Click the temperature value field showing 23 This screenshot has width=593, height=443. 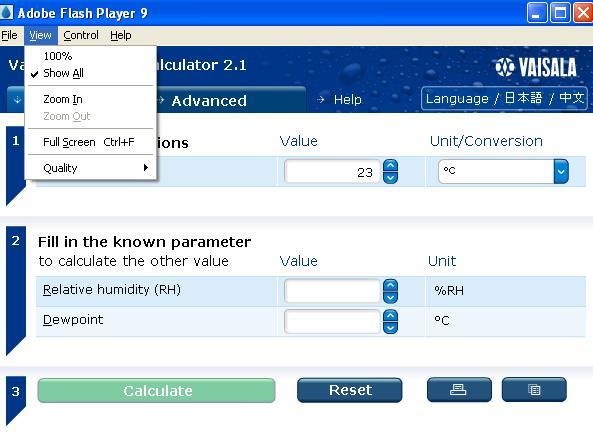[x=332, y=171]
